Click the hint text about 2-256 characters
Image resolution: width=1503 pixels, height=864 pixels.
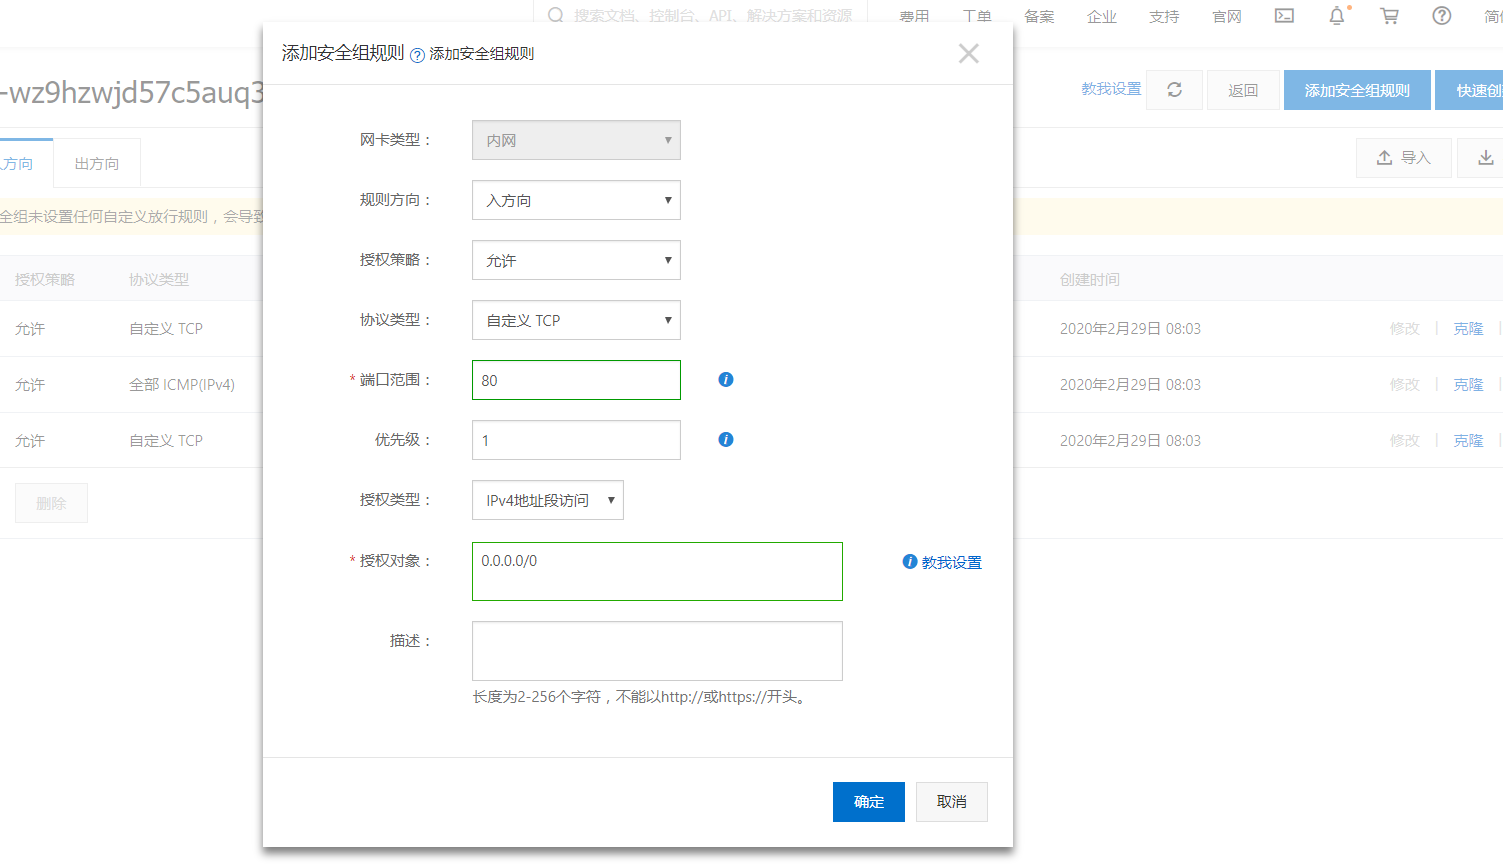[642, 697]
